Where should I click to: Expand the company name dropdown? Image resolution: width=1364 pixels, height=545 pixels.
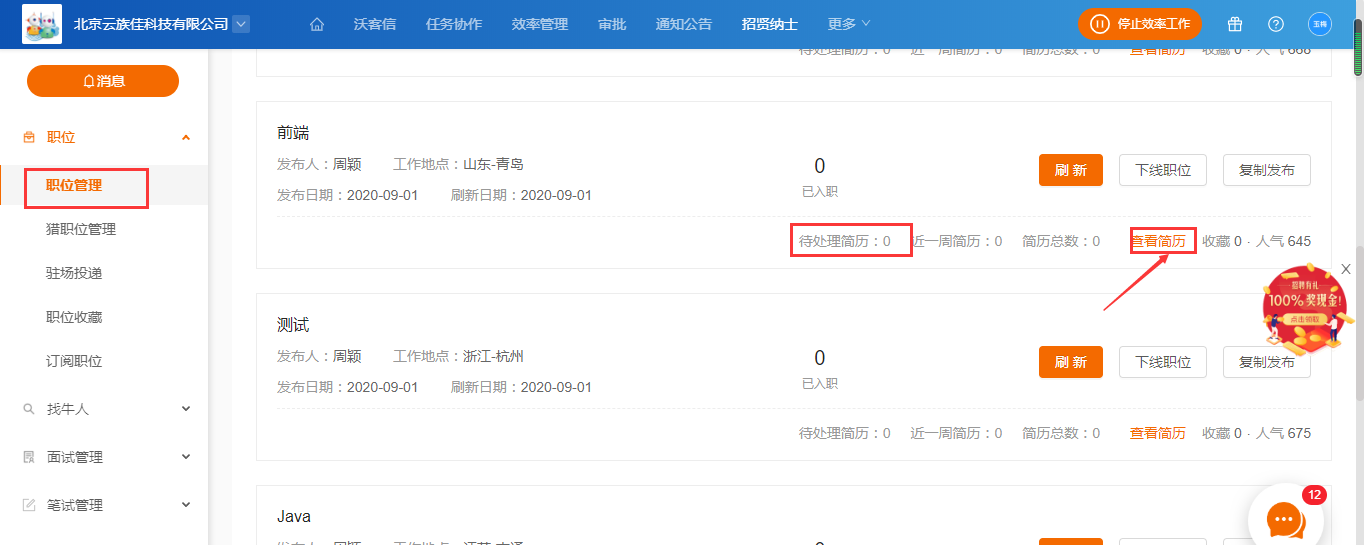click(241, 24)
